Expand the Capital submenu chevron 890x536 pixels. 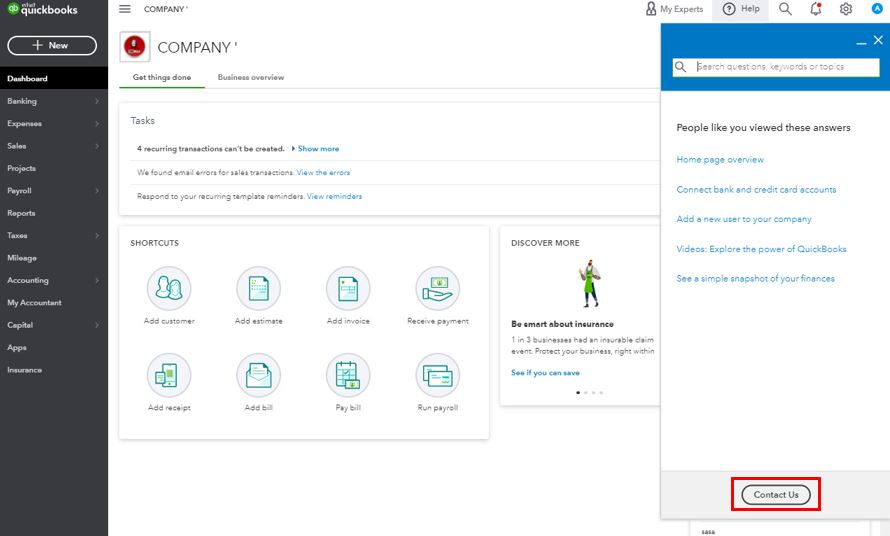tap(97, 325)
